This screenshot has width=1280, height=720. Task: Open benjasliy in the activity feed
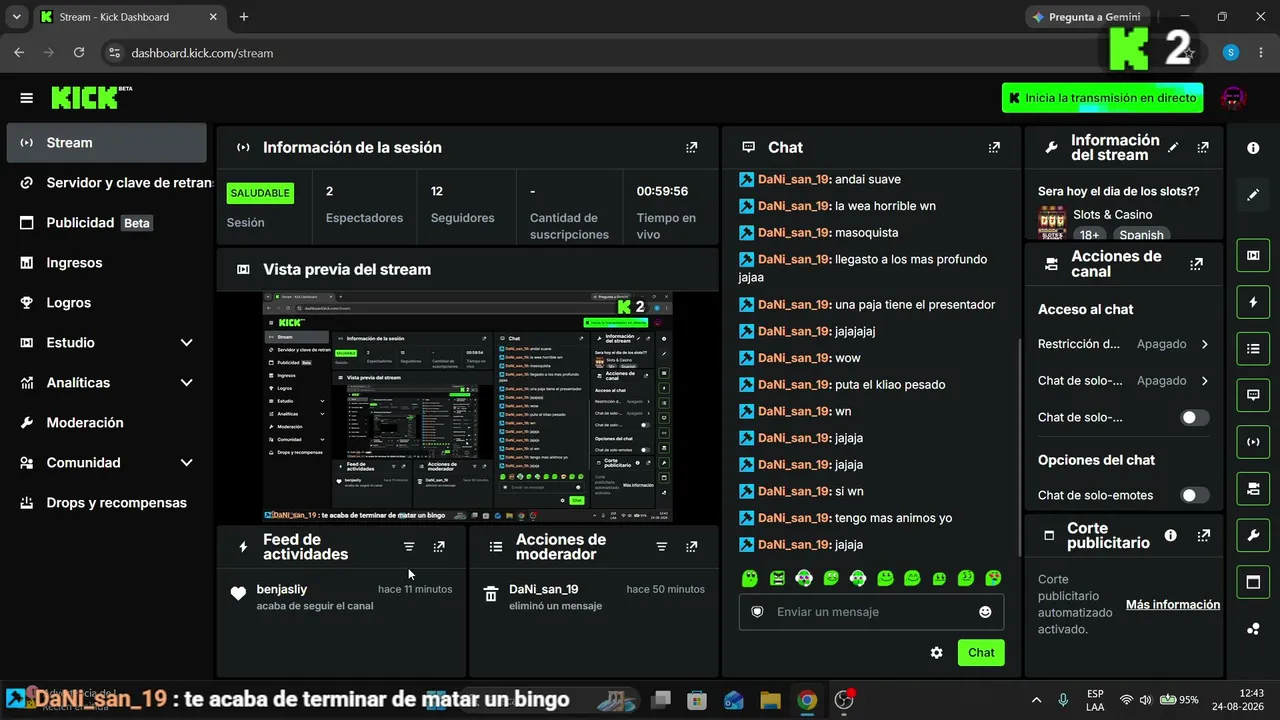point(282,590)
